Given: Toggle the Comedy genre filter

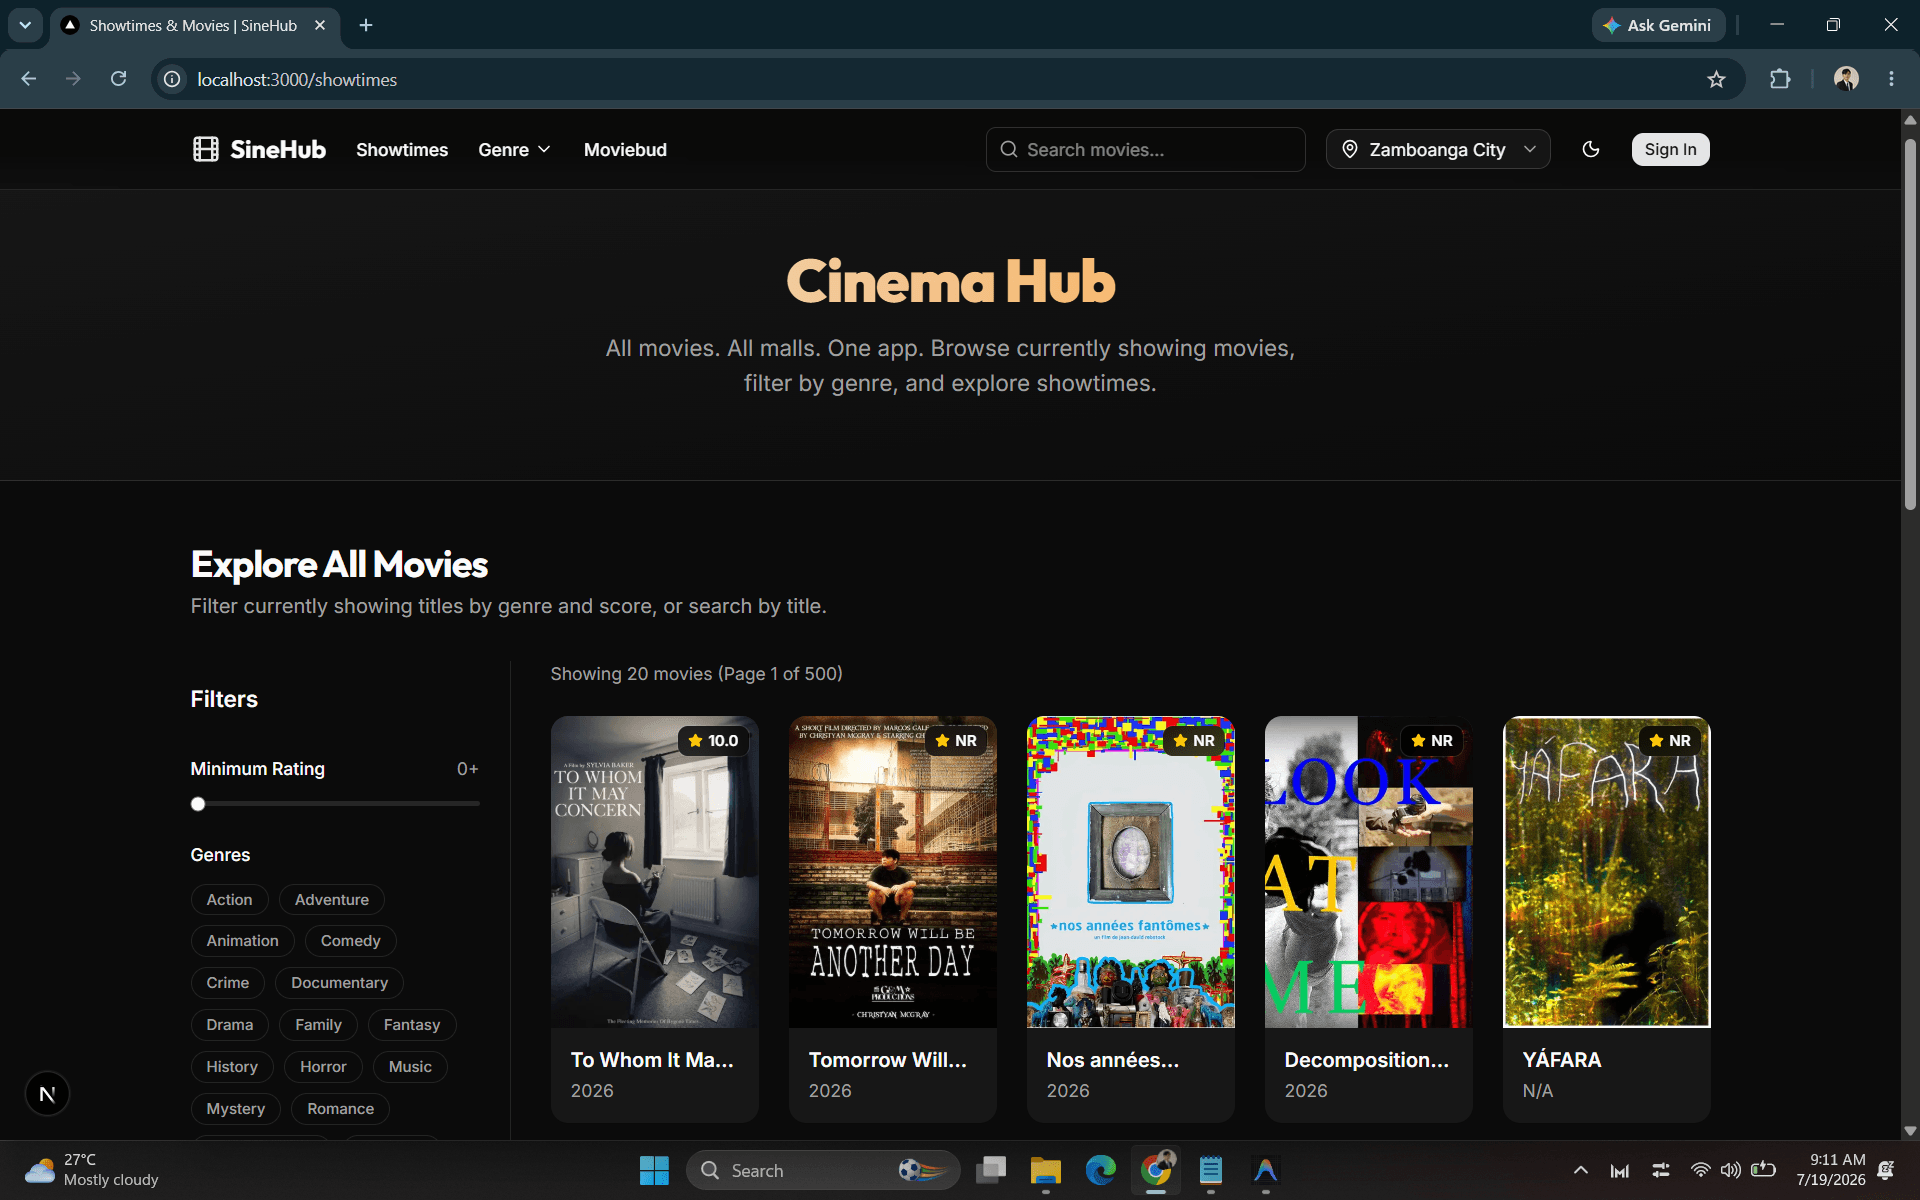Looking at the screenshot, I should point(350,941).
